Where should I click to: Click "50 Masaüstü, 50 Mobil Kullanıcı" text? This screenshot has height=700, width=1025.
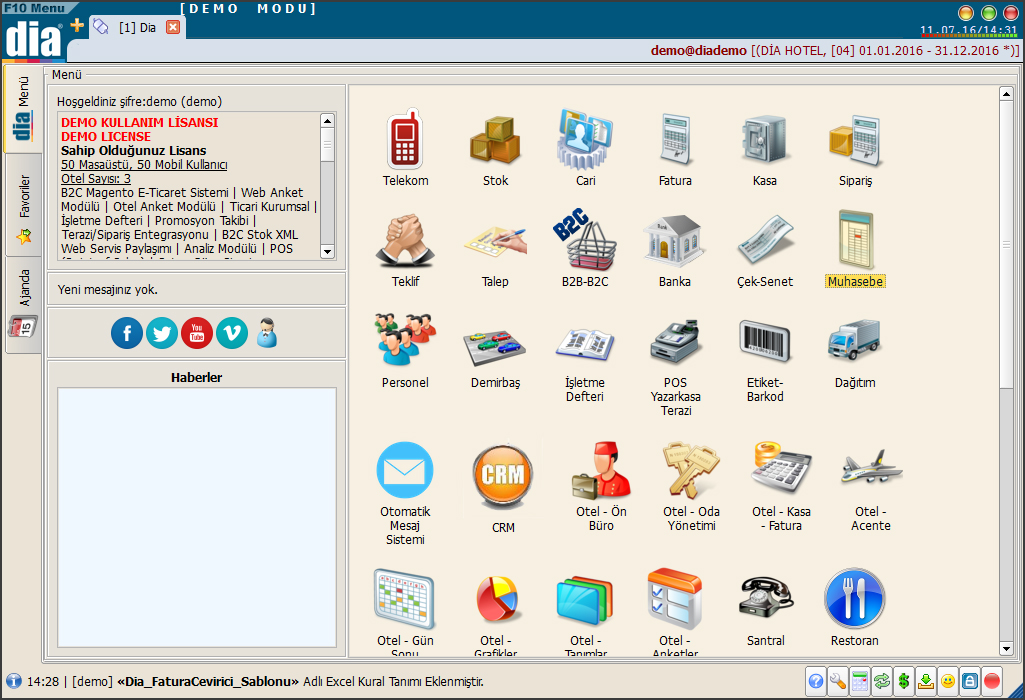click(x=144, y=165)
